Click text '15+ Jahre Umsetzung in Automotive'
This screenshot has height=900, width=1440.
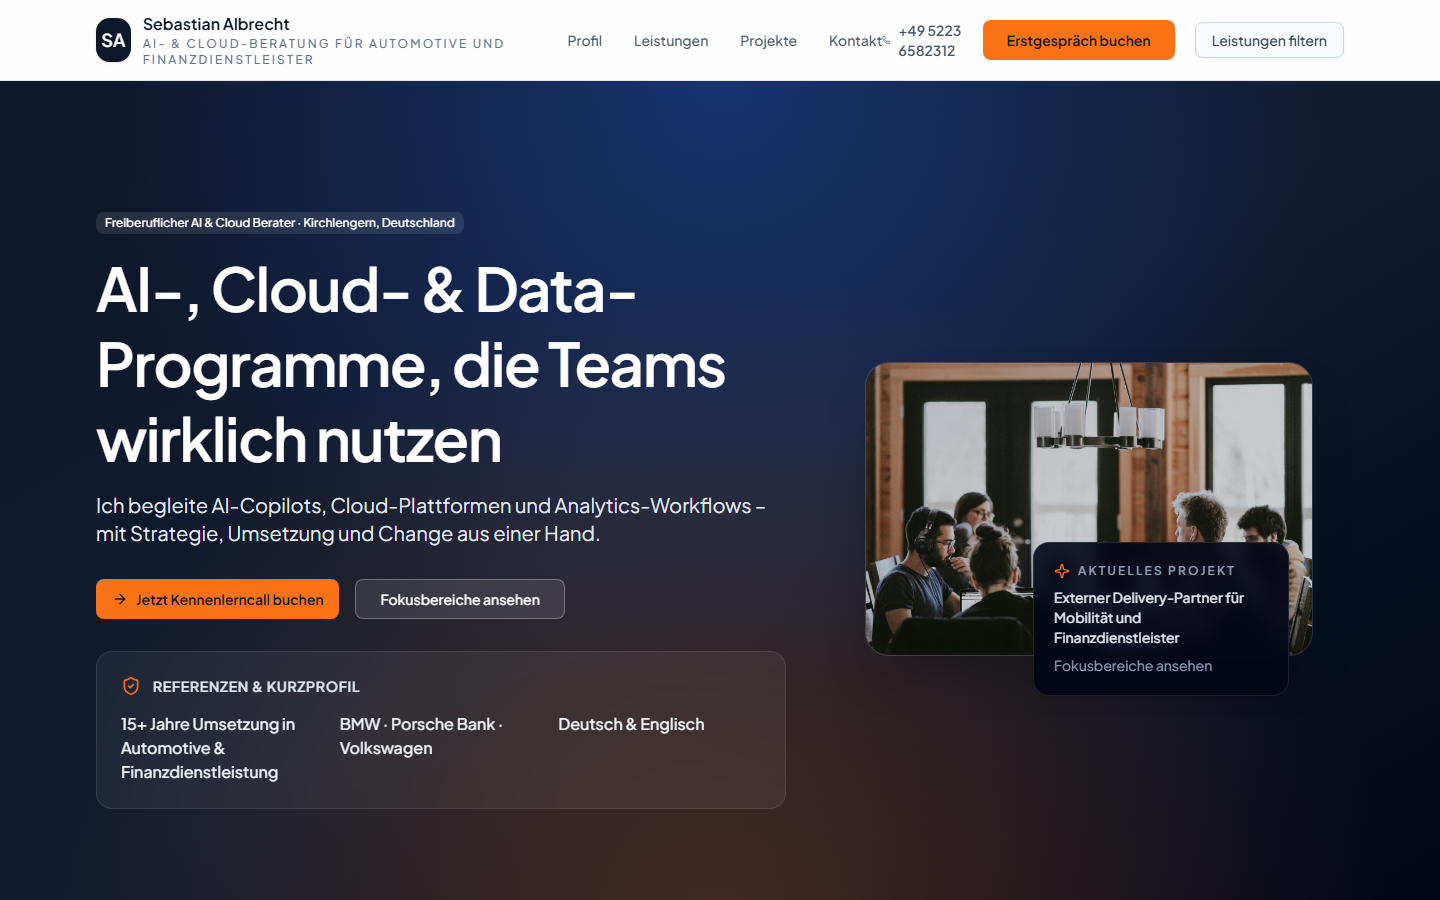[x=209, y=748]
